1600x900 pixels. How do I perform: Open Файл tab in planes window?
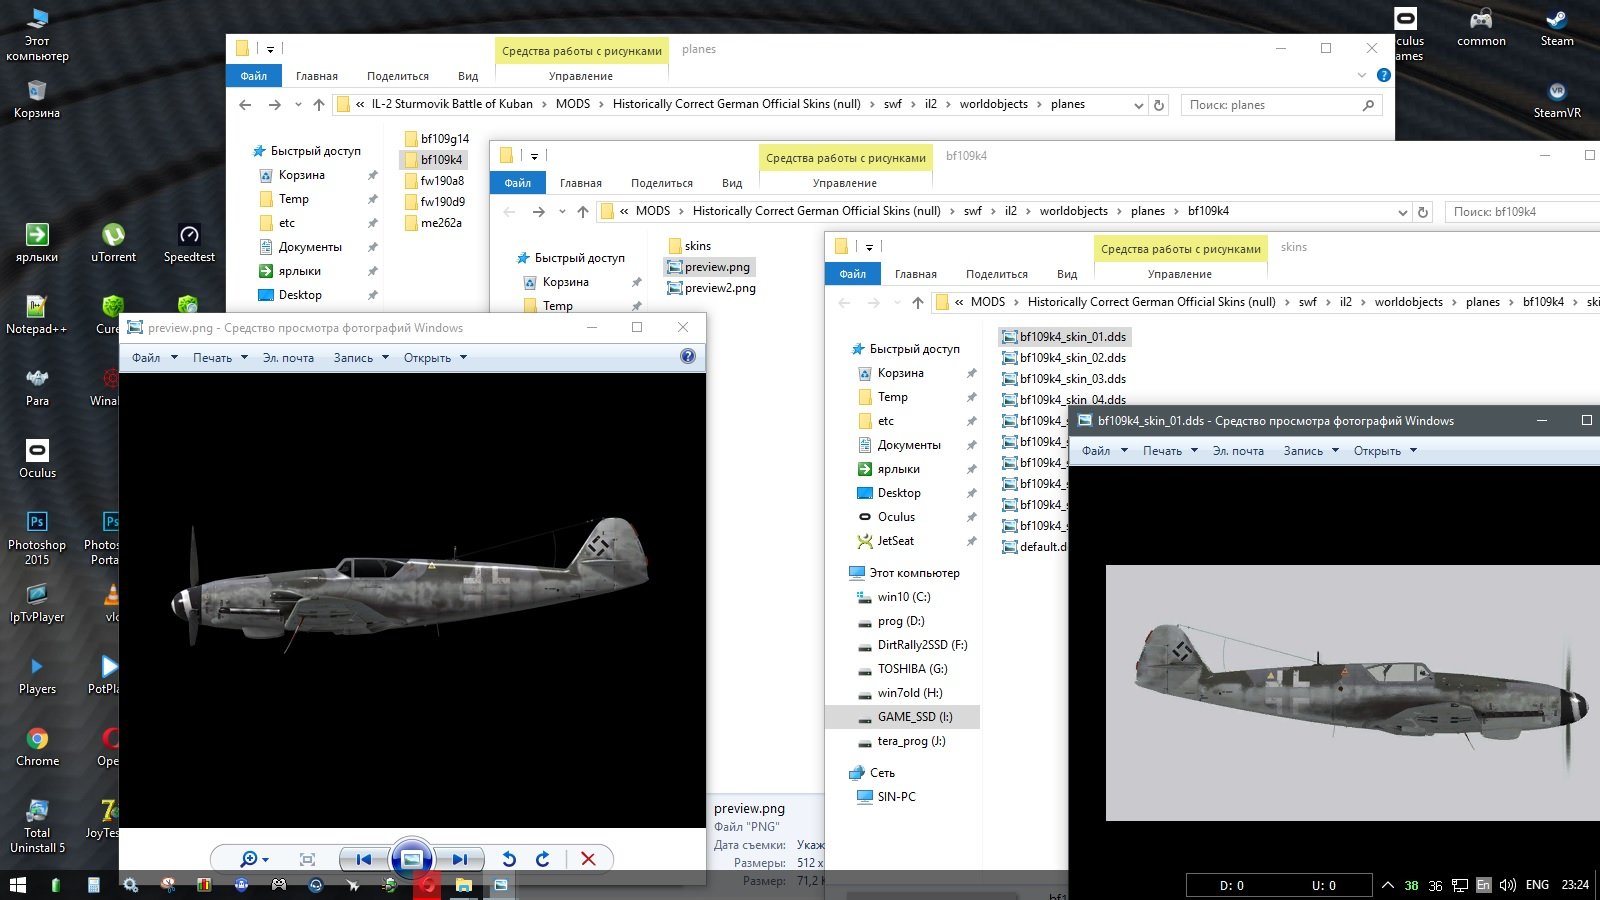(254, 76)
